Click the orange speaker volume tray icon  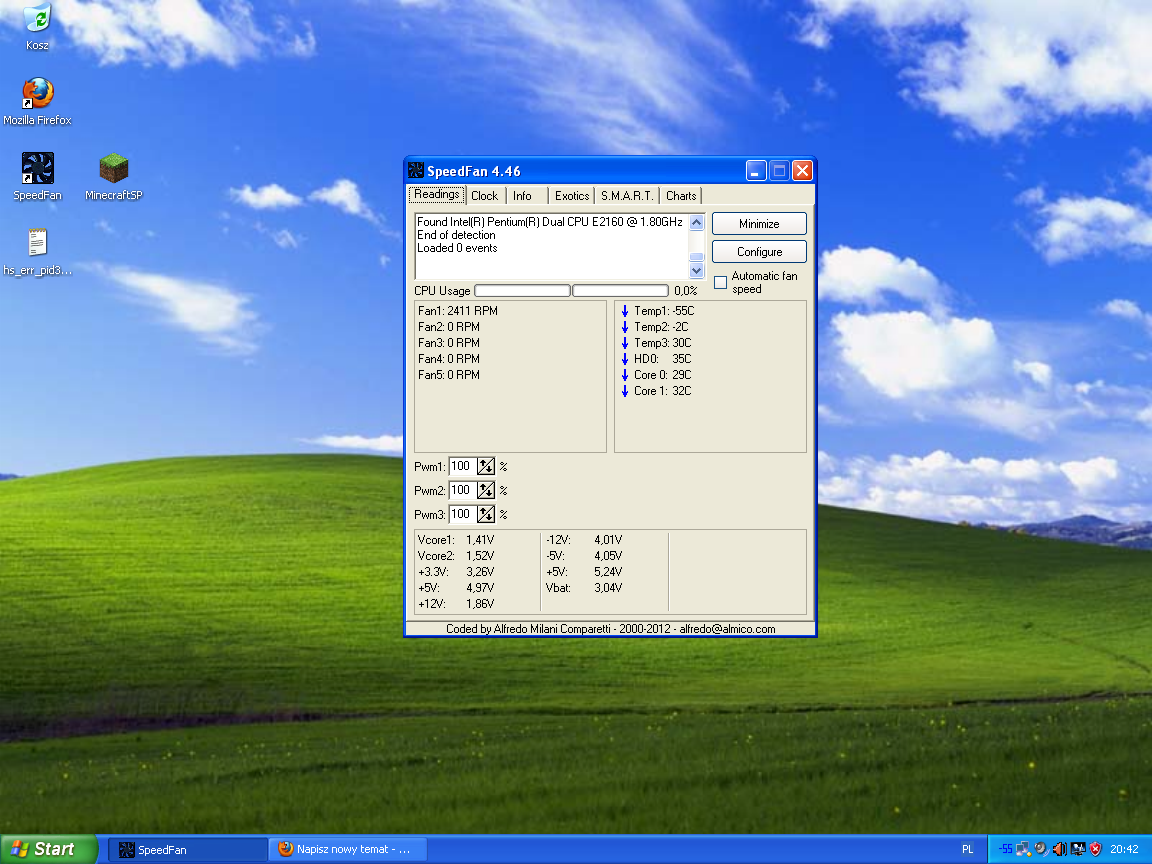1059,849
